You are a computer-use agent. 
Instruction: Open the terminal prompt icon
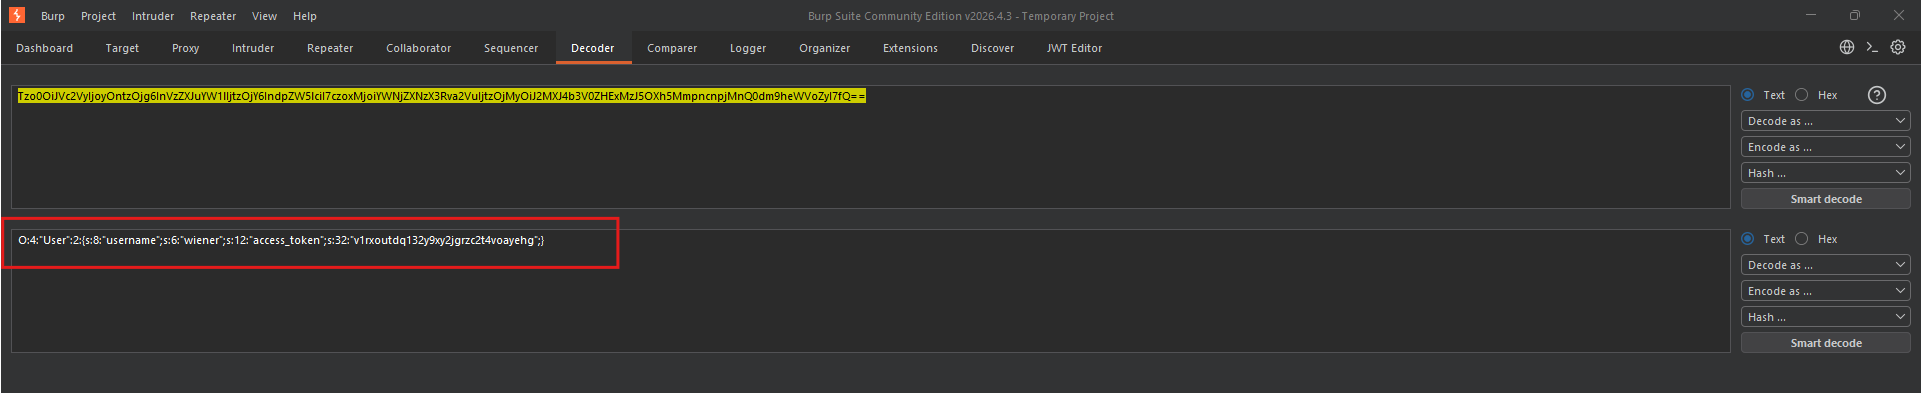pyautogui.click(x=1872, y=47)
